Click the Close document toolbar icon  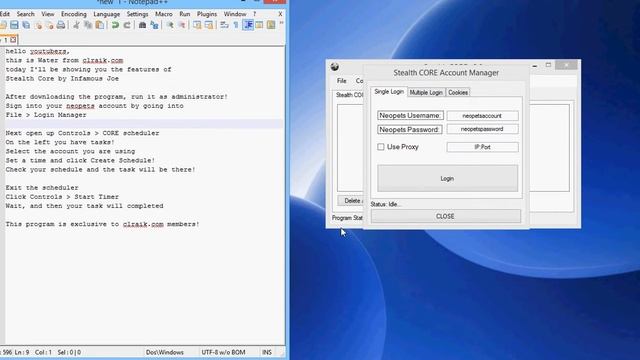click(38, 25)
